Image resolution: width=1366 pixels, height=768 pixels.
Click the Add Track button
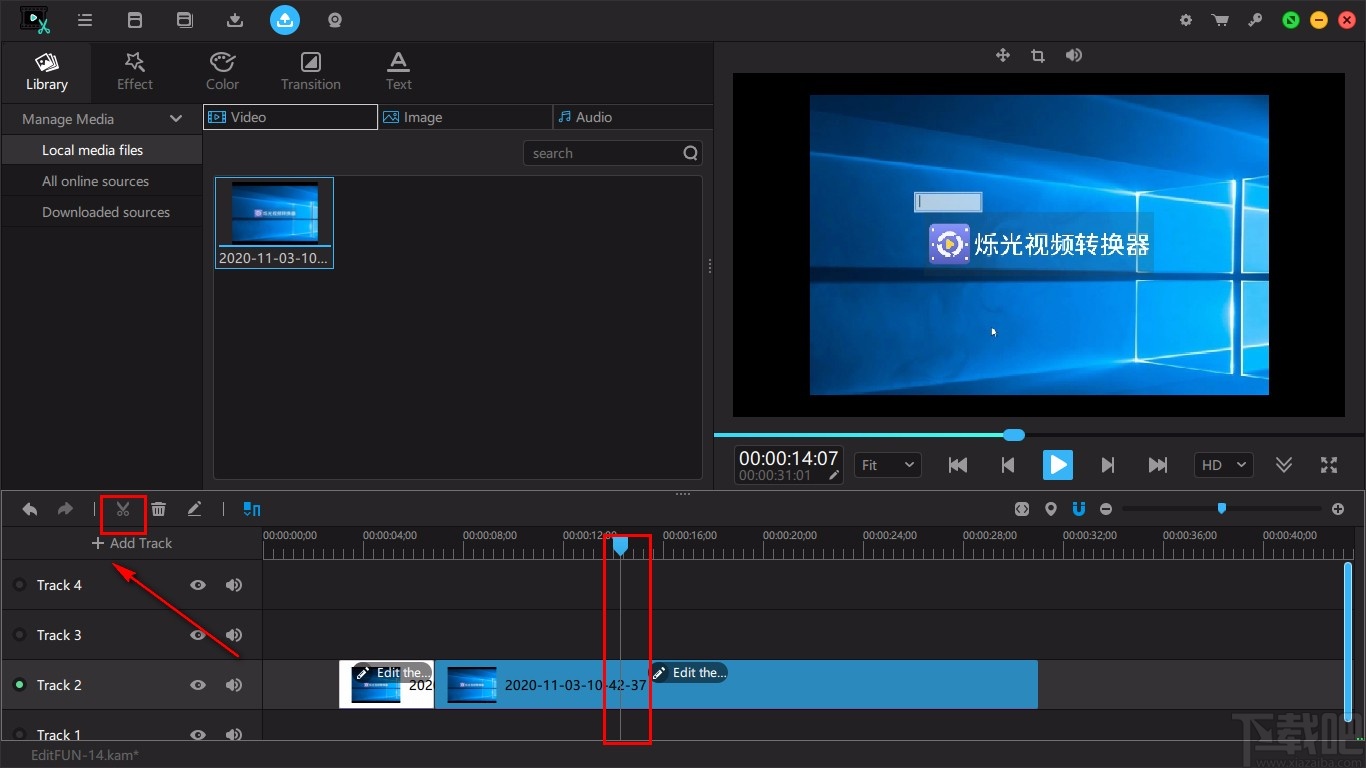(x=132, y=543)
